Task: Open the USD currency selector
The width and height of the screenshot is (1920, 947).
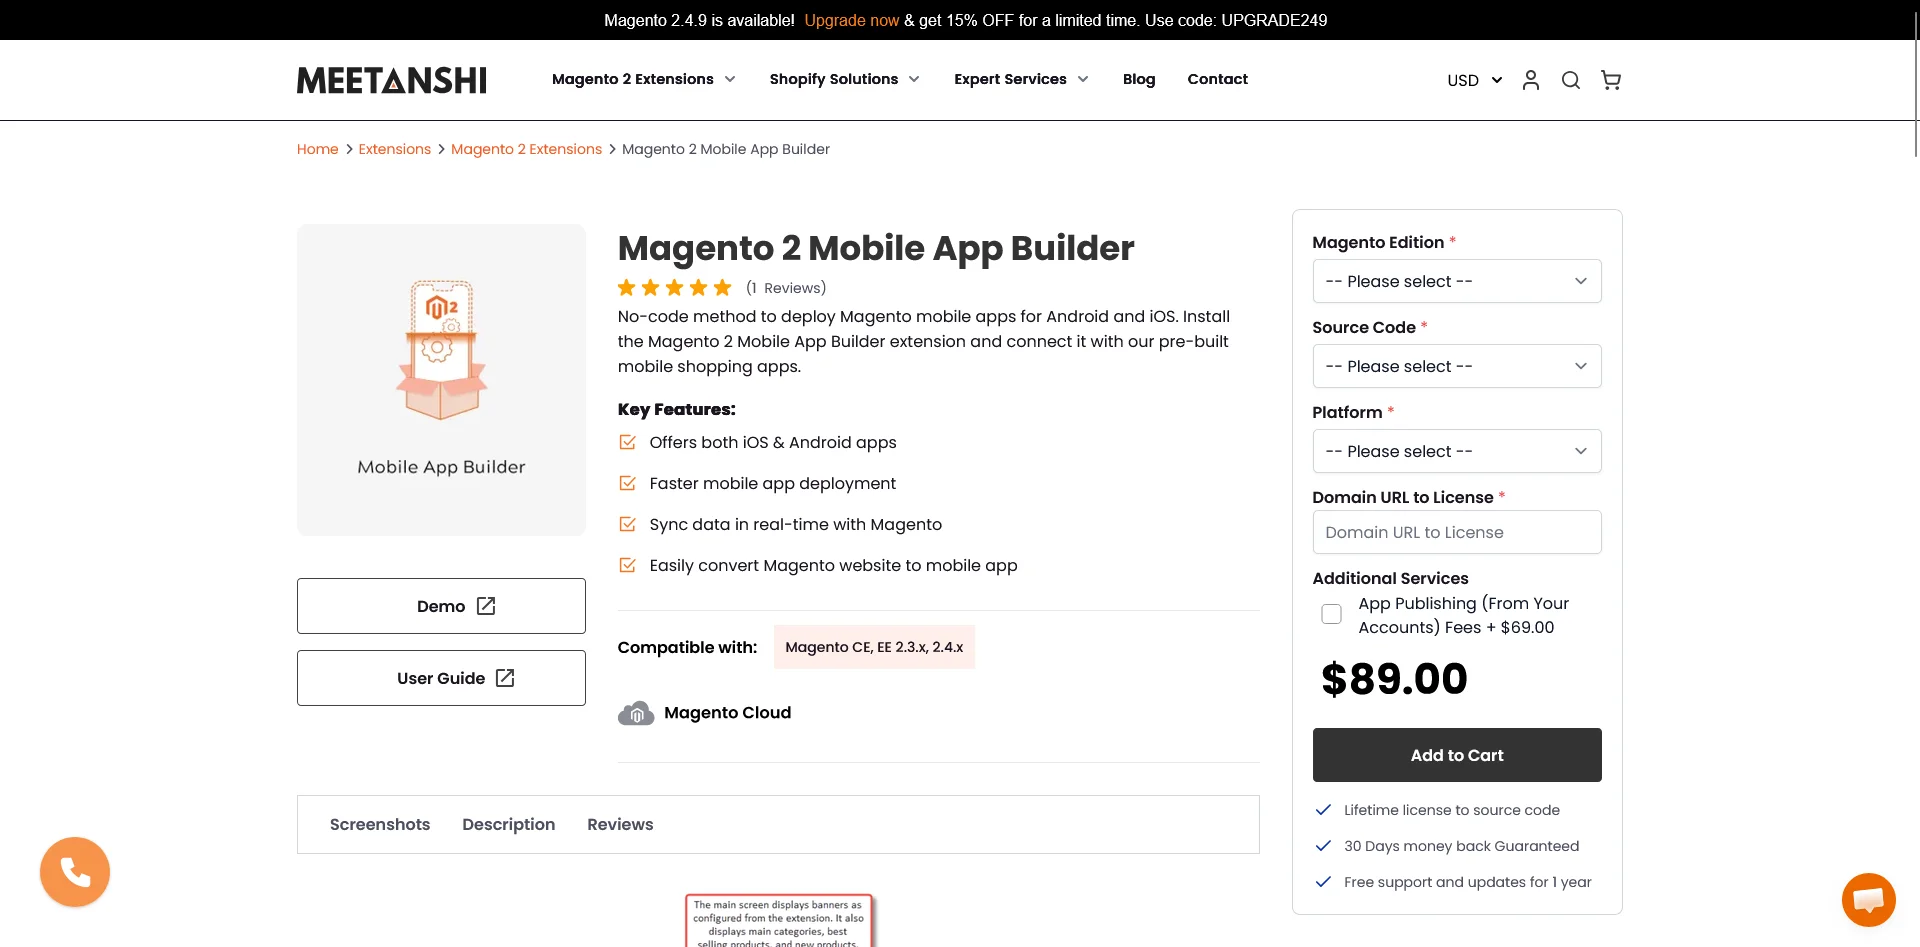Action: tap(1475, 80)
